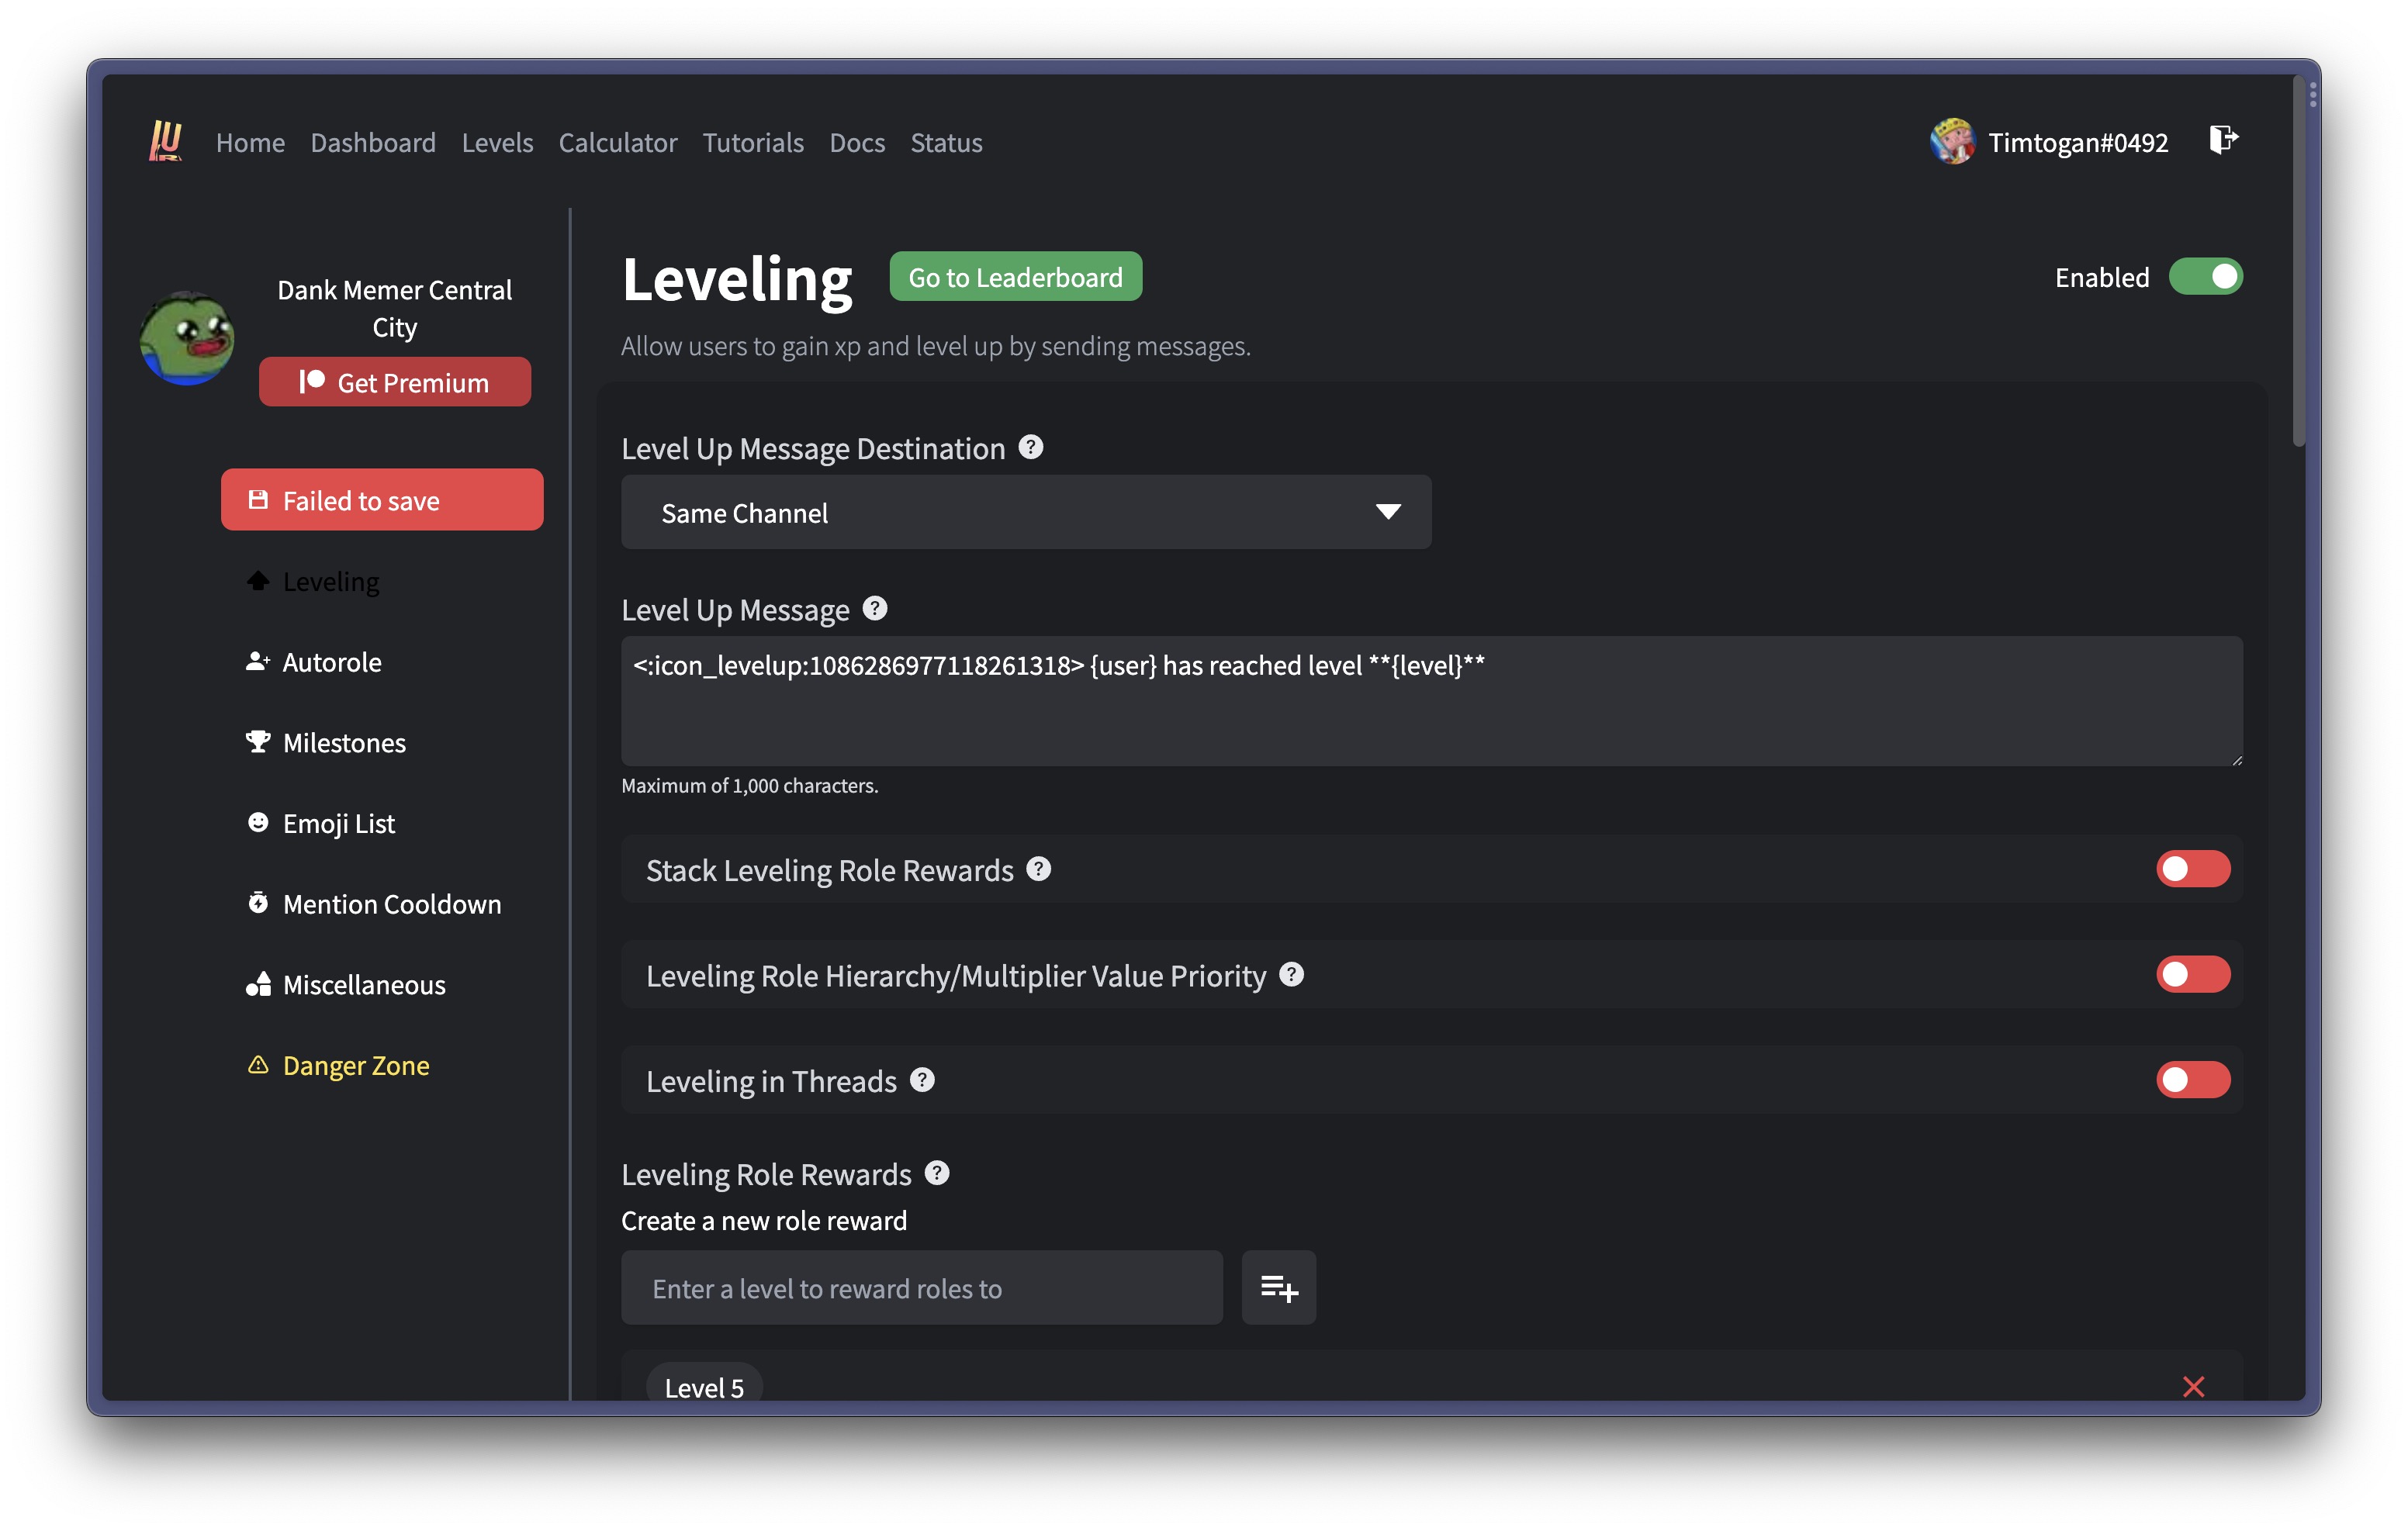Open the Same Channel destination dropdown

pos(1025,512)
